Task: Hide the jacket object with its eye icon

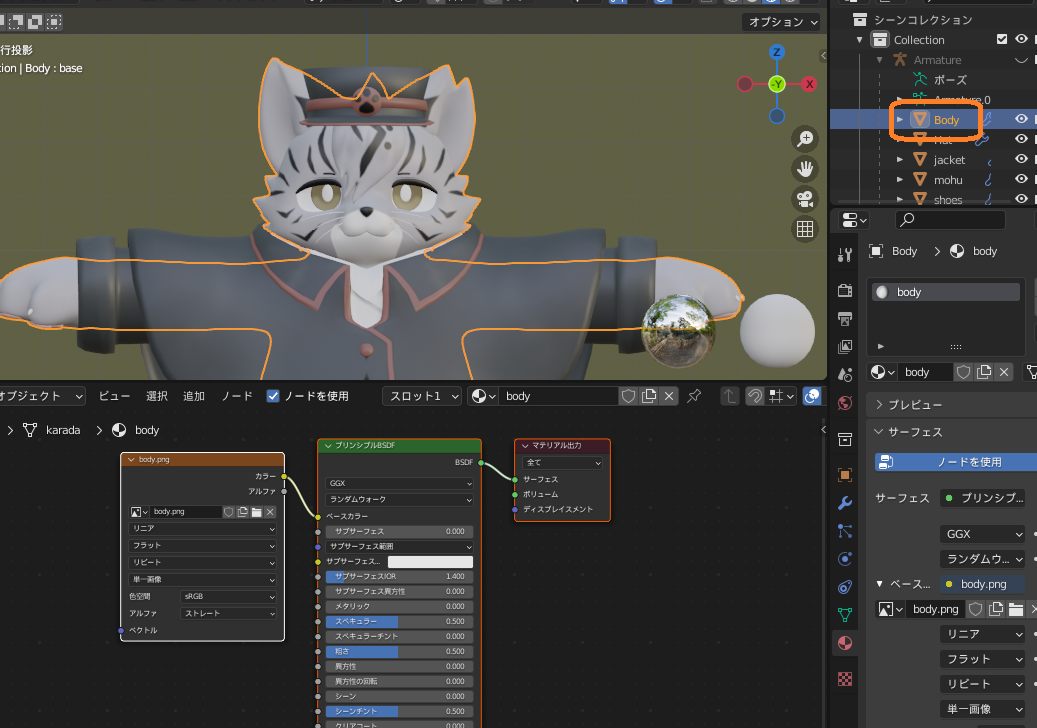Action: 1021,159
